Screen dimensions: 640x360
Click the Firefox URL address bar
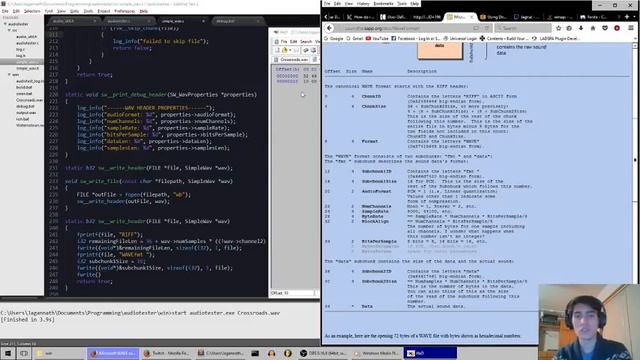[x=412, y=28]
